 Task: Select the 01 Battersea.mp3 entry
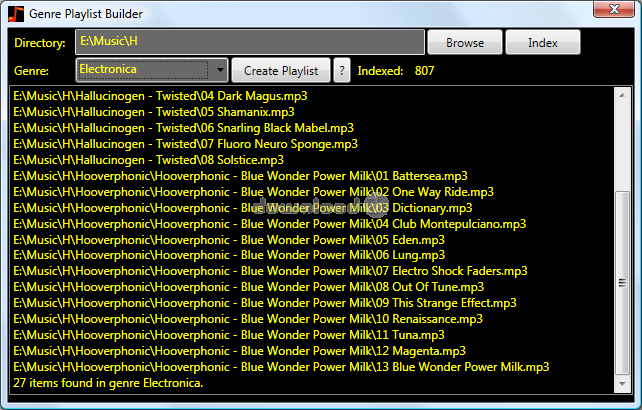click(x=240, y=176)
